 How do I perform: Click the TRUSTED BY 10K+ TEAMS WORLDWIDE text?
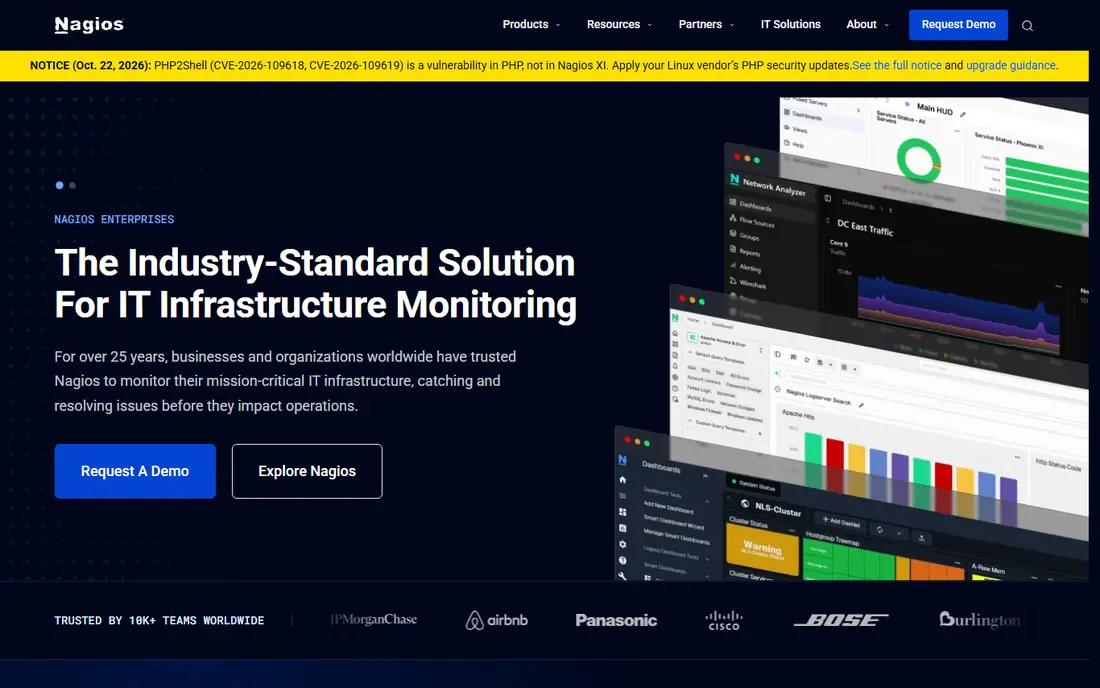click(159, 621)
